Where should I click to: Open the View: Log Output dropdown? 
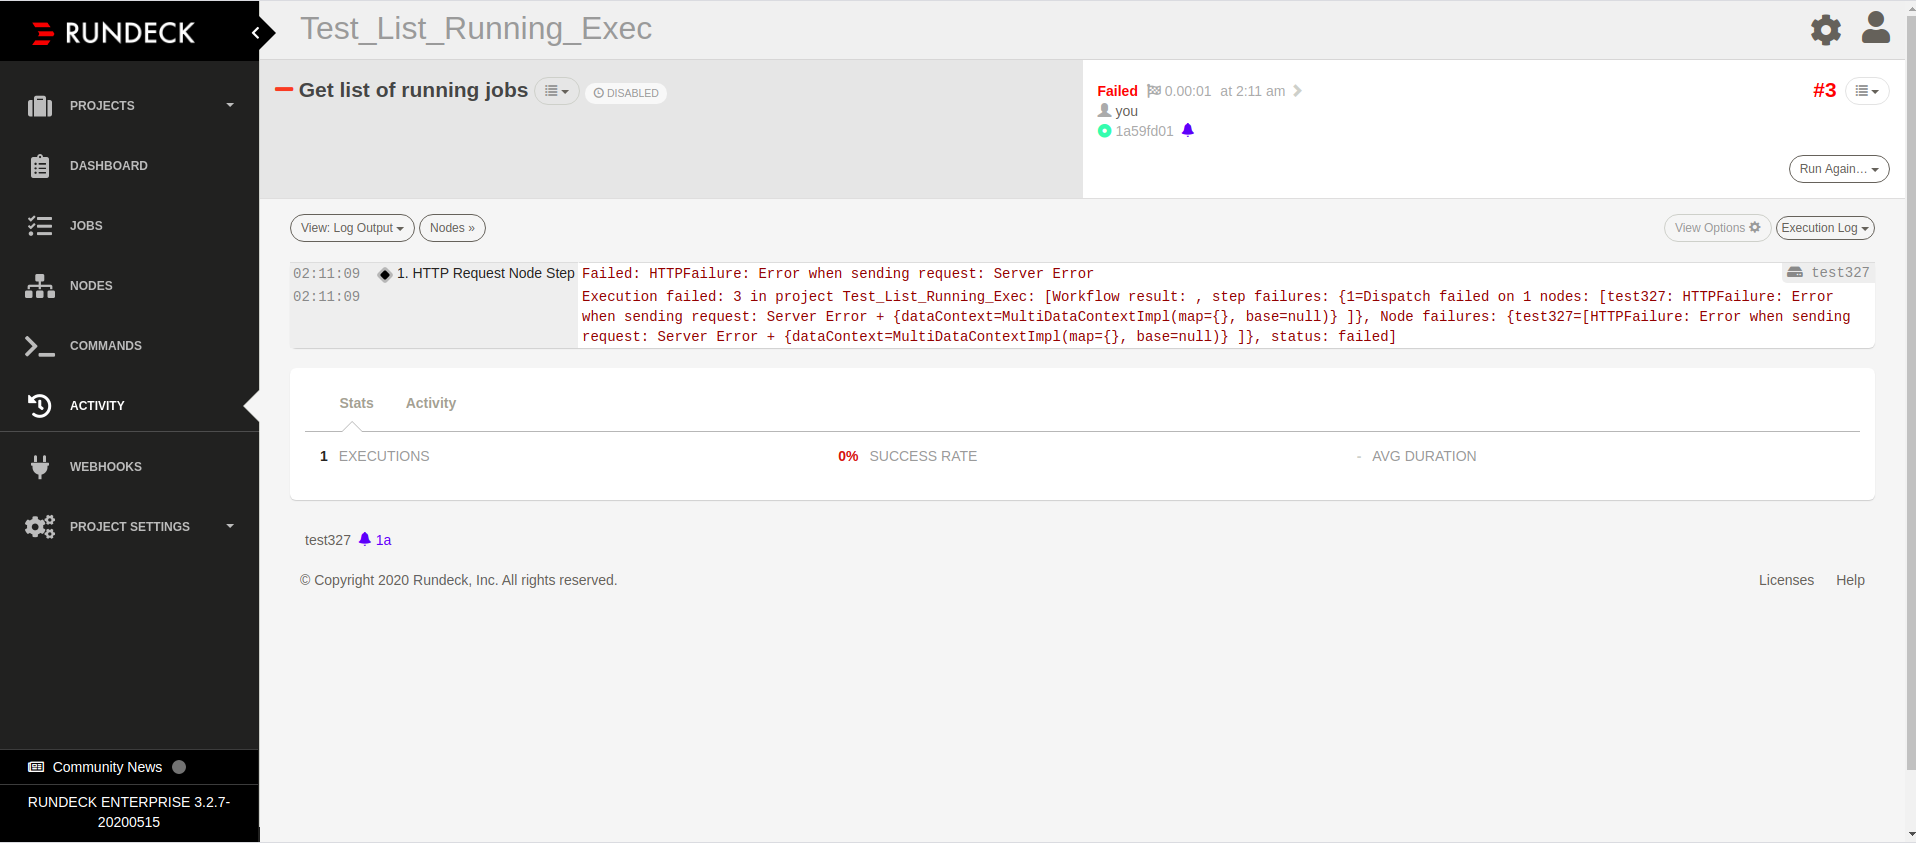[352, 228]
